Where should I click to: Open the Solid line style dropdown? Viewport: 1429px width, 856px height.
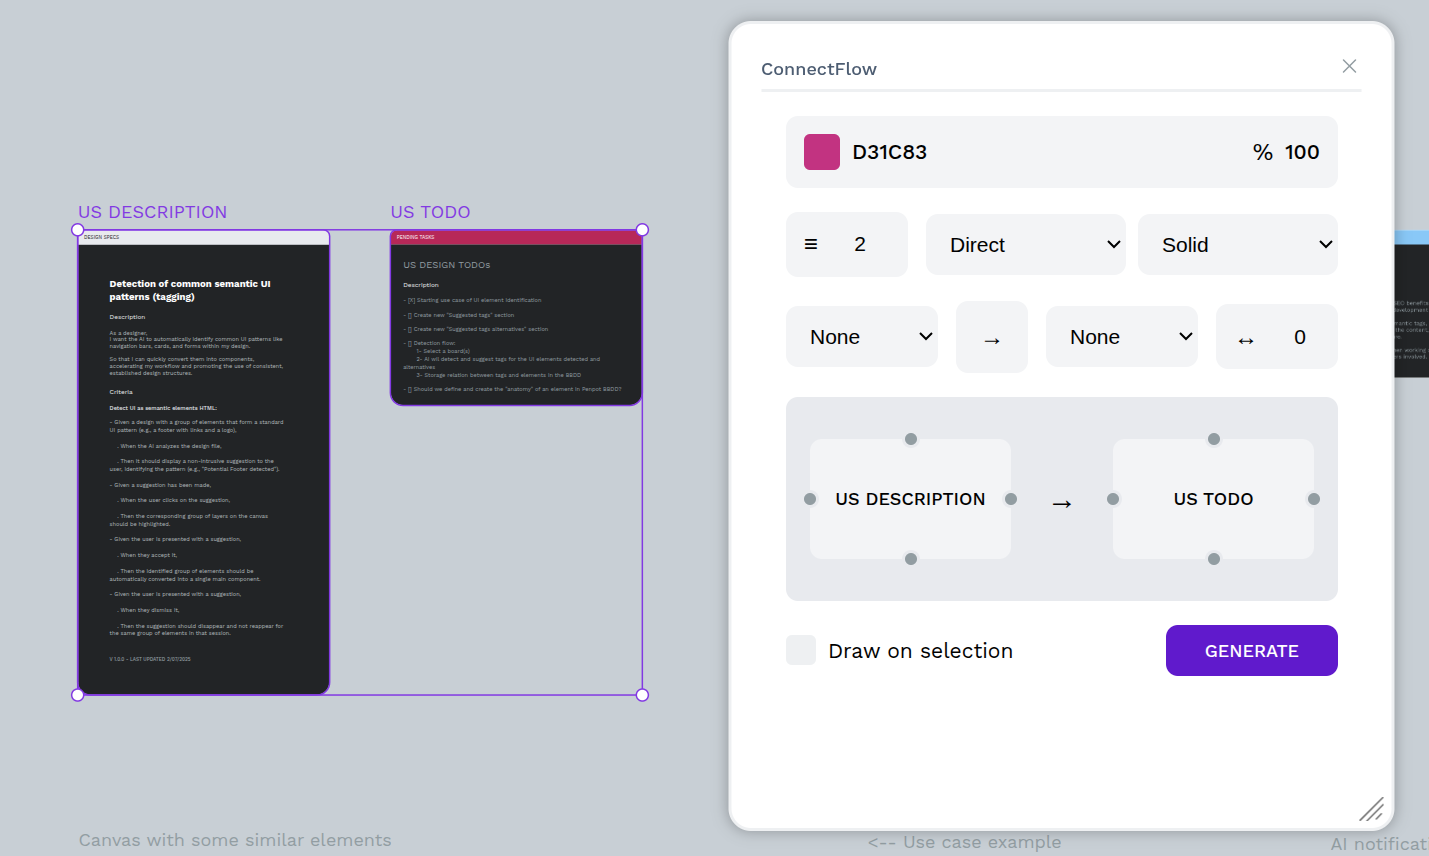(1238, 244)
